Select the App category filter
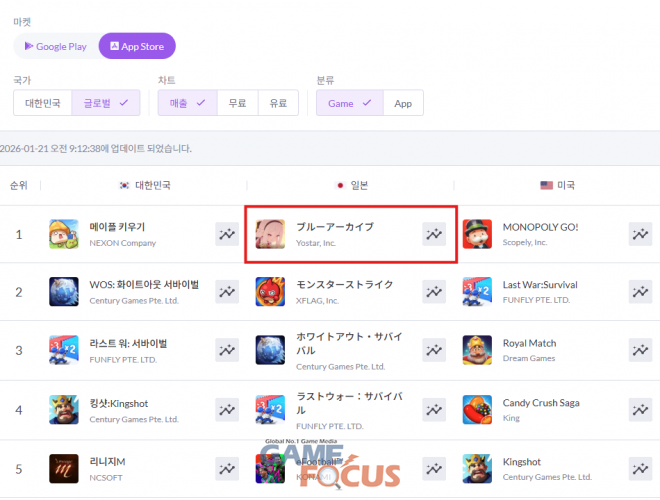 (x=403, y=103)
